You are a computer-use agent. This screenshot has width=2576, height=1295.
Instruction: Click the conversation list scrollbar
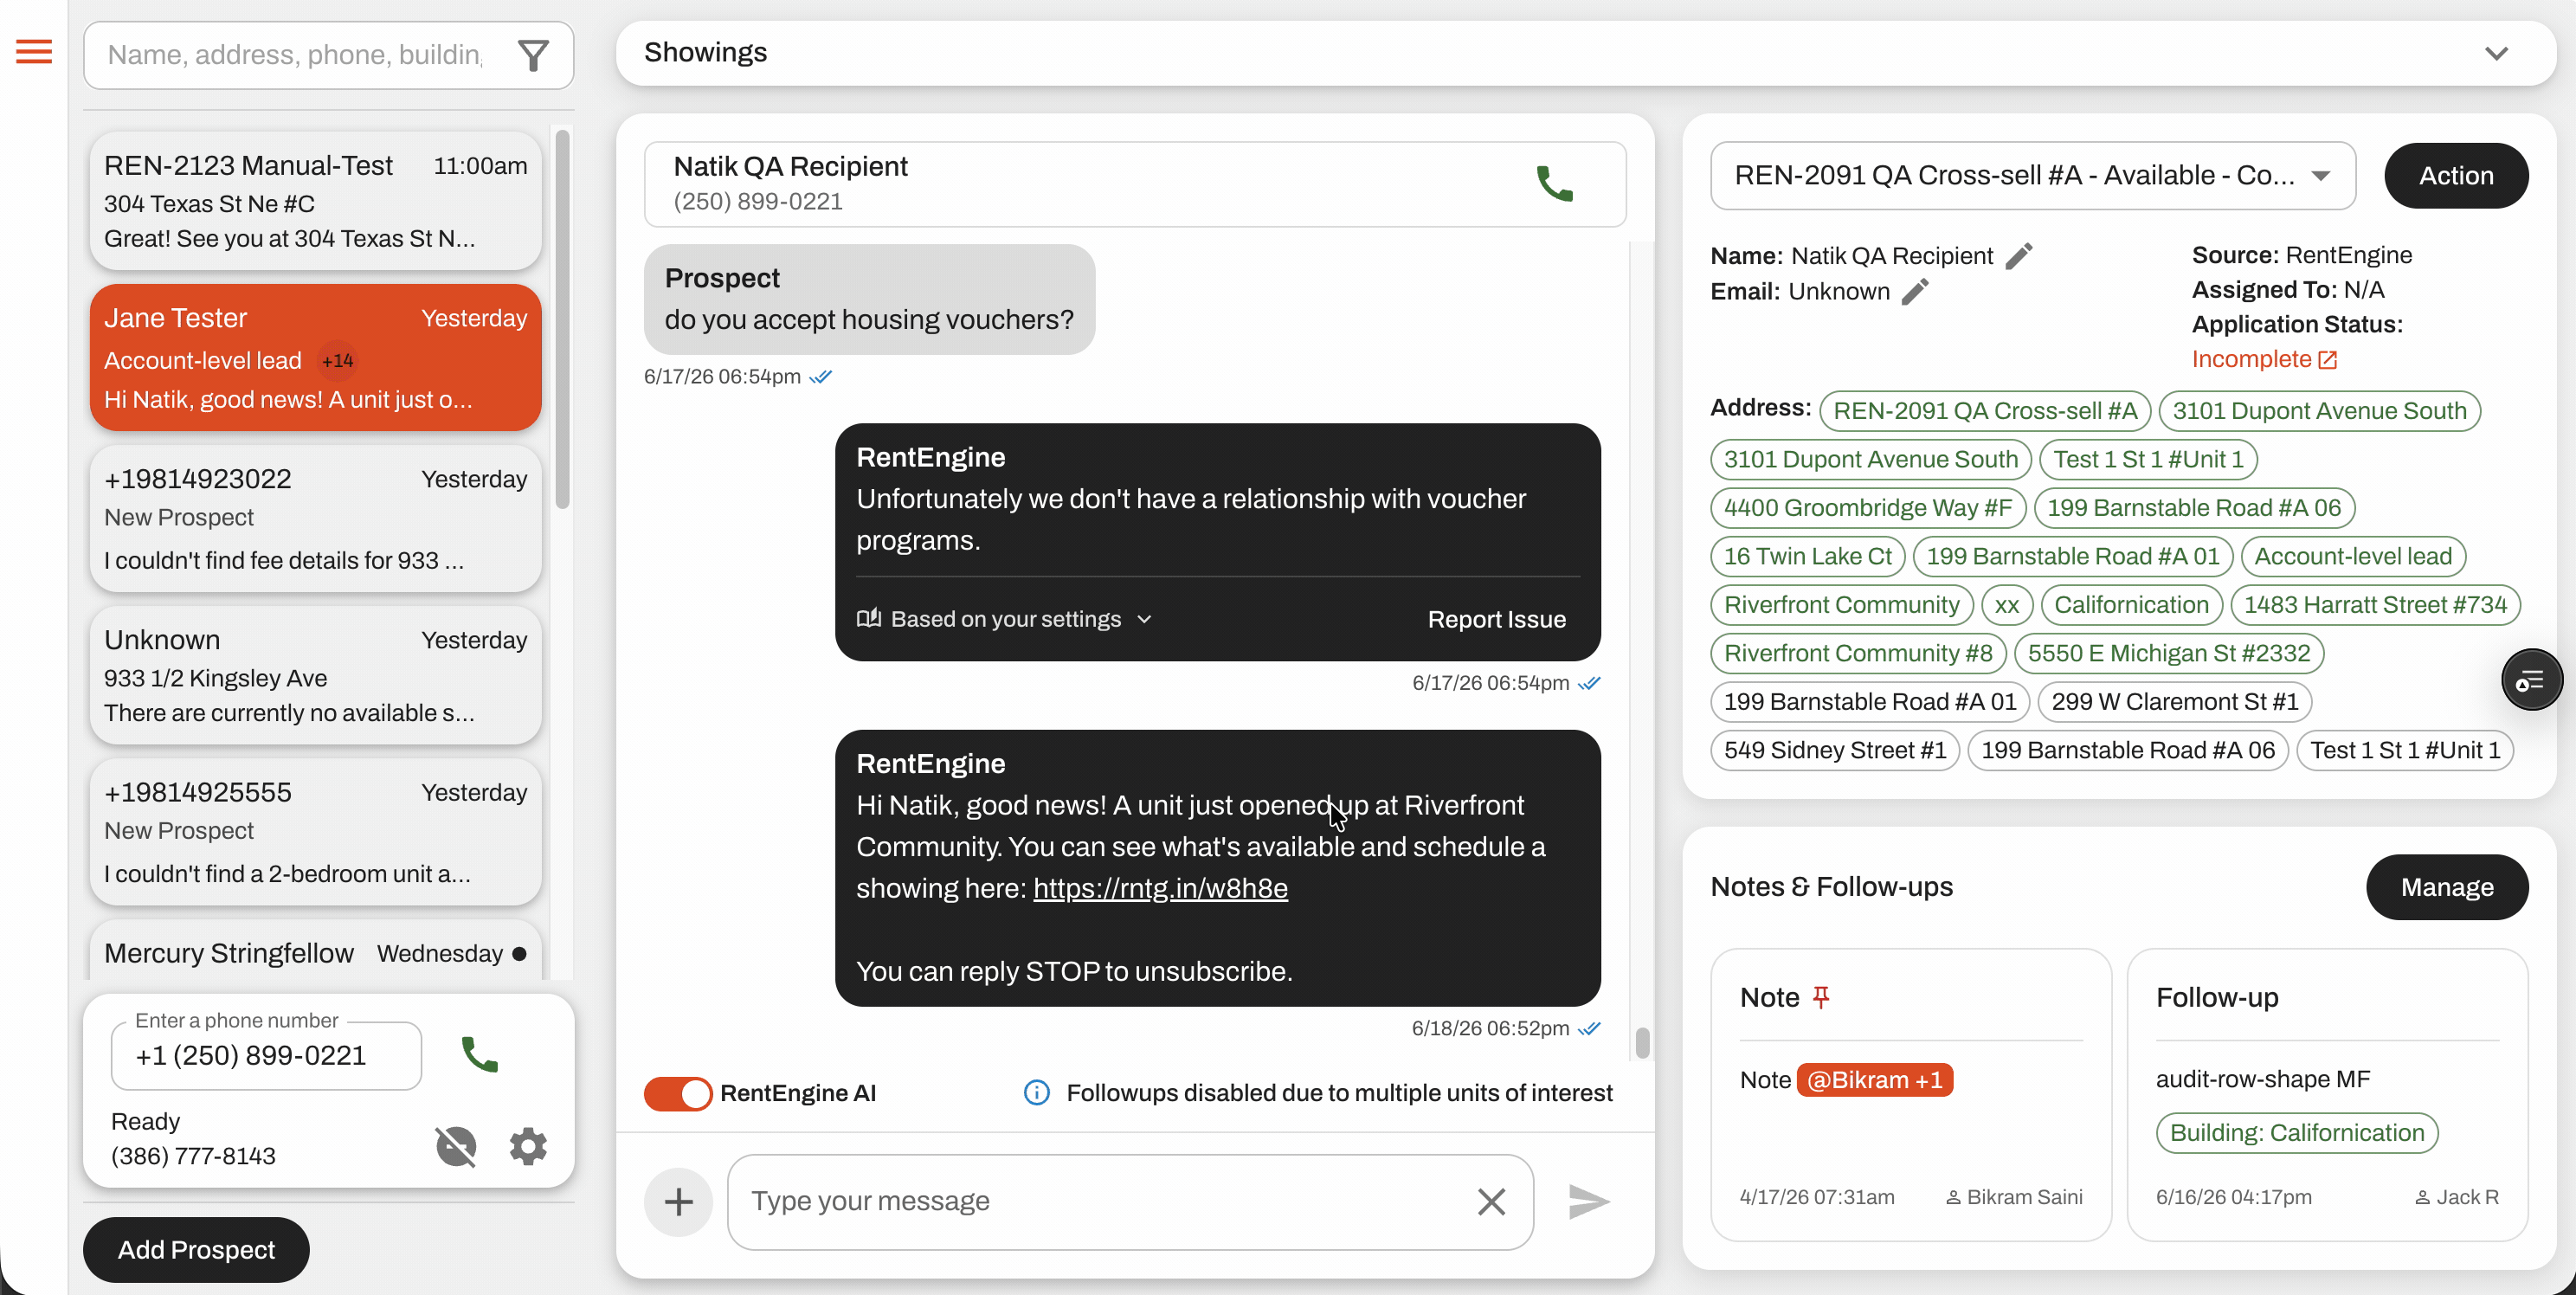pyautogui.click(x=562, y=320)
